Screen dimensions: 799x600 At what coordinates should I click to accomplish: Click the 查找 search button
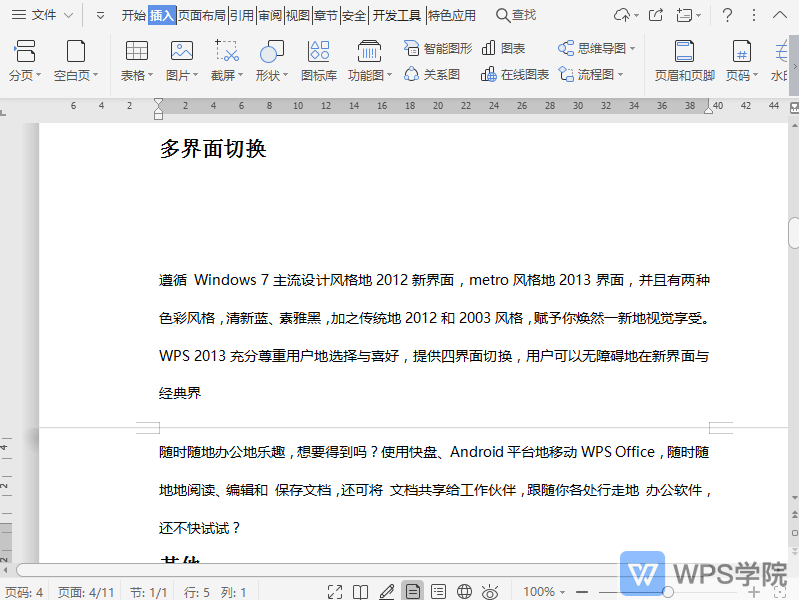pos(516,15)
